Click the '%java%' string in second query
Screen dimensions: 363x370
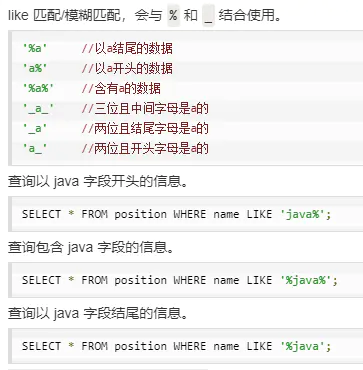(306, 280)
